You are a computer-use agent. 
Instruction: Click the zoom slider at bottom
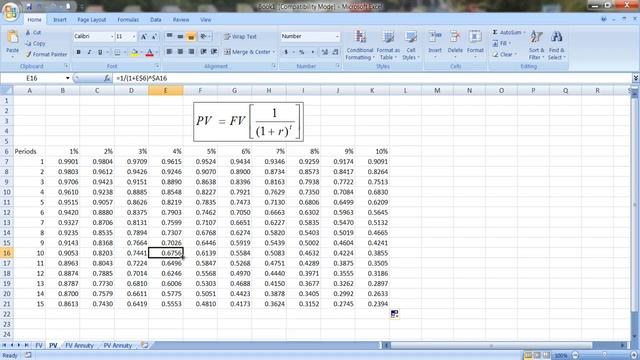pyautogui.click(x=603, y=356)
